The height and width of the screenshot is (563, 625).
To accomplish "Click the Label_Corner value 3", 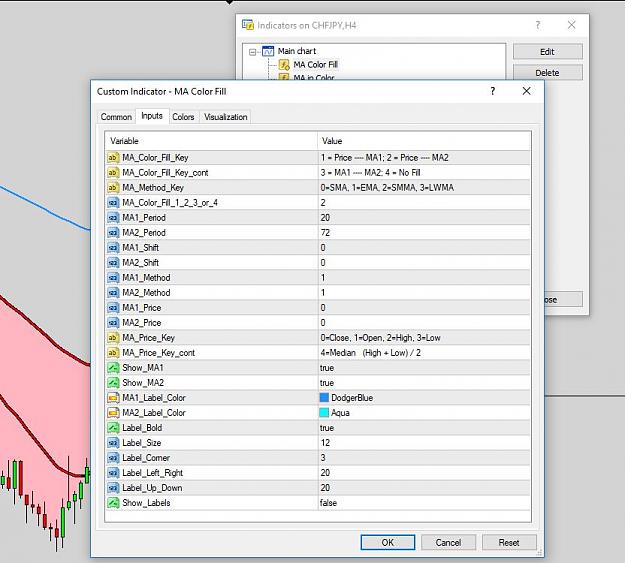I will [x=323, y=458].
